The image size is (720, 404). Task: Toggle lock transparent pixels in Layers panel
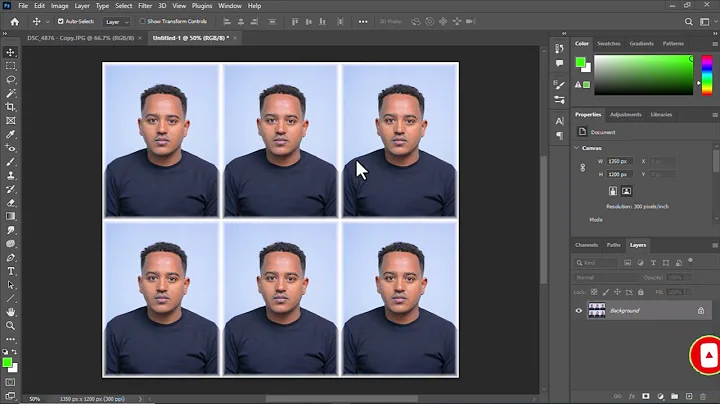click(x=594, y=292)
